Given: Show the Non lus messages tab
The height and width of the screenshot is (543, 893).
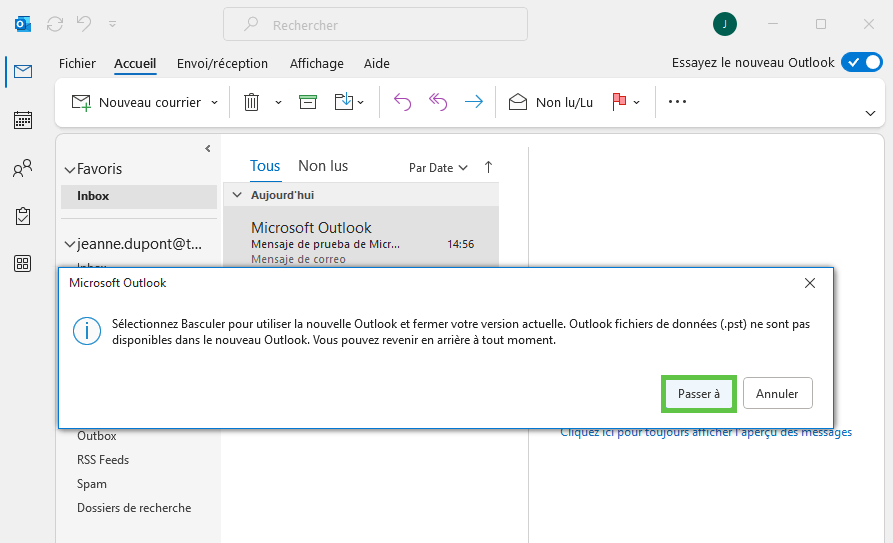Looking at the screenshot, I should coord(323,166).
